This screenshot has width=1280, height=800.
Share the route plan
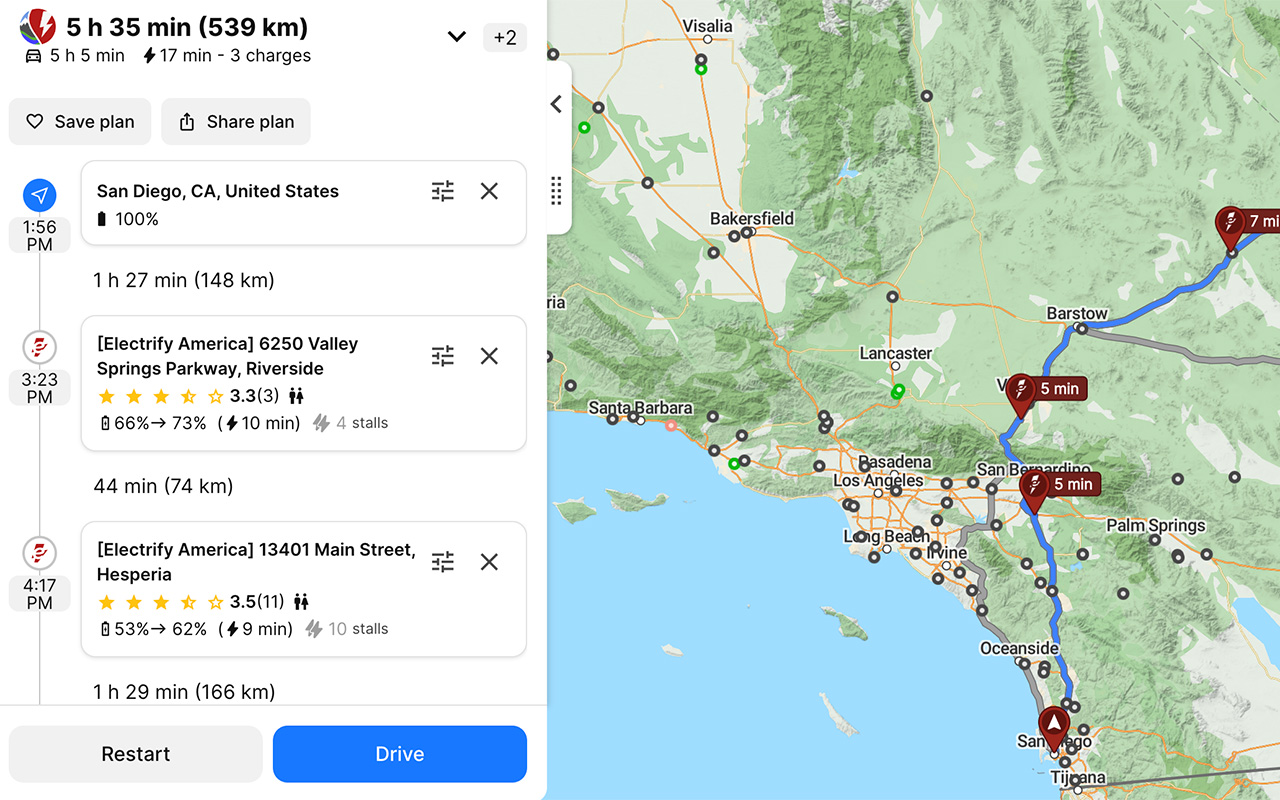[235, 121]
